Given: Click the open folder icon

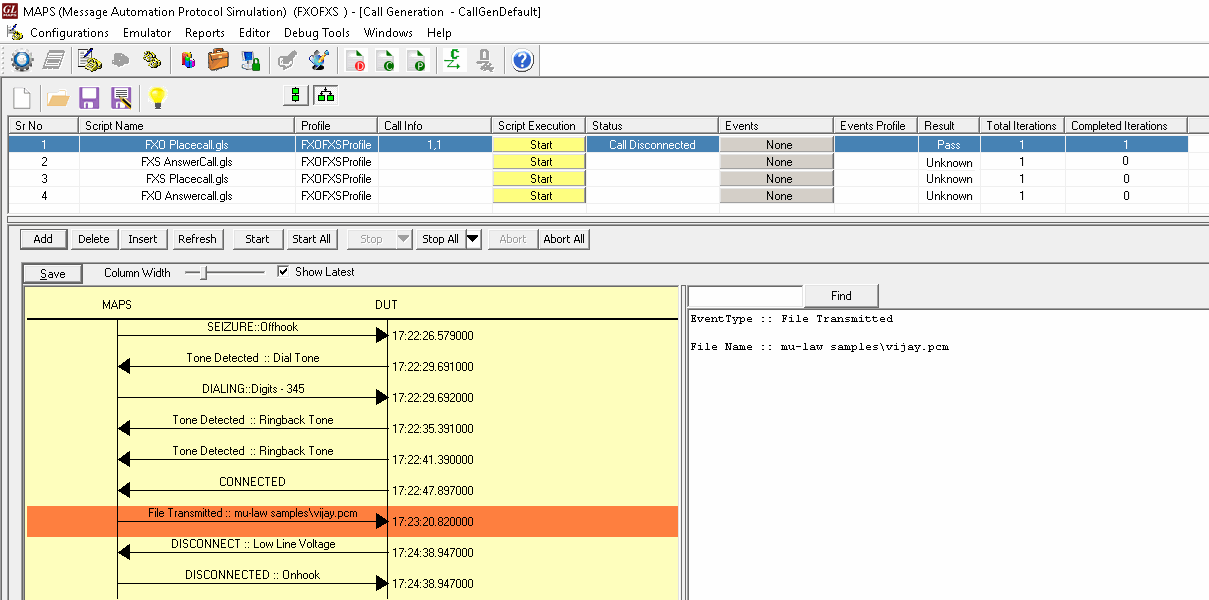Looking at the screenshot, I should click(57, 98).
